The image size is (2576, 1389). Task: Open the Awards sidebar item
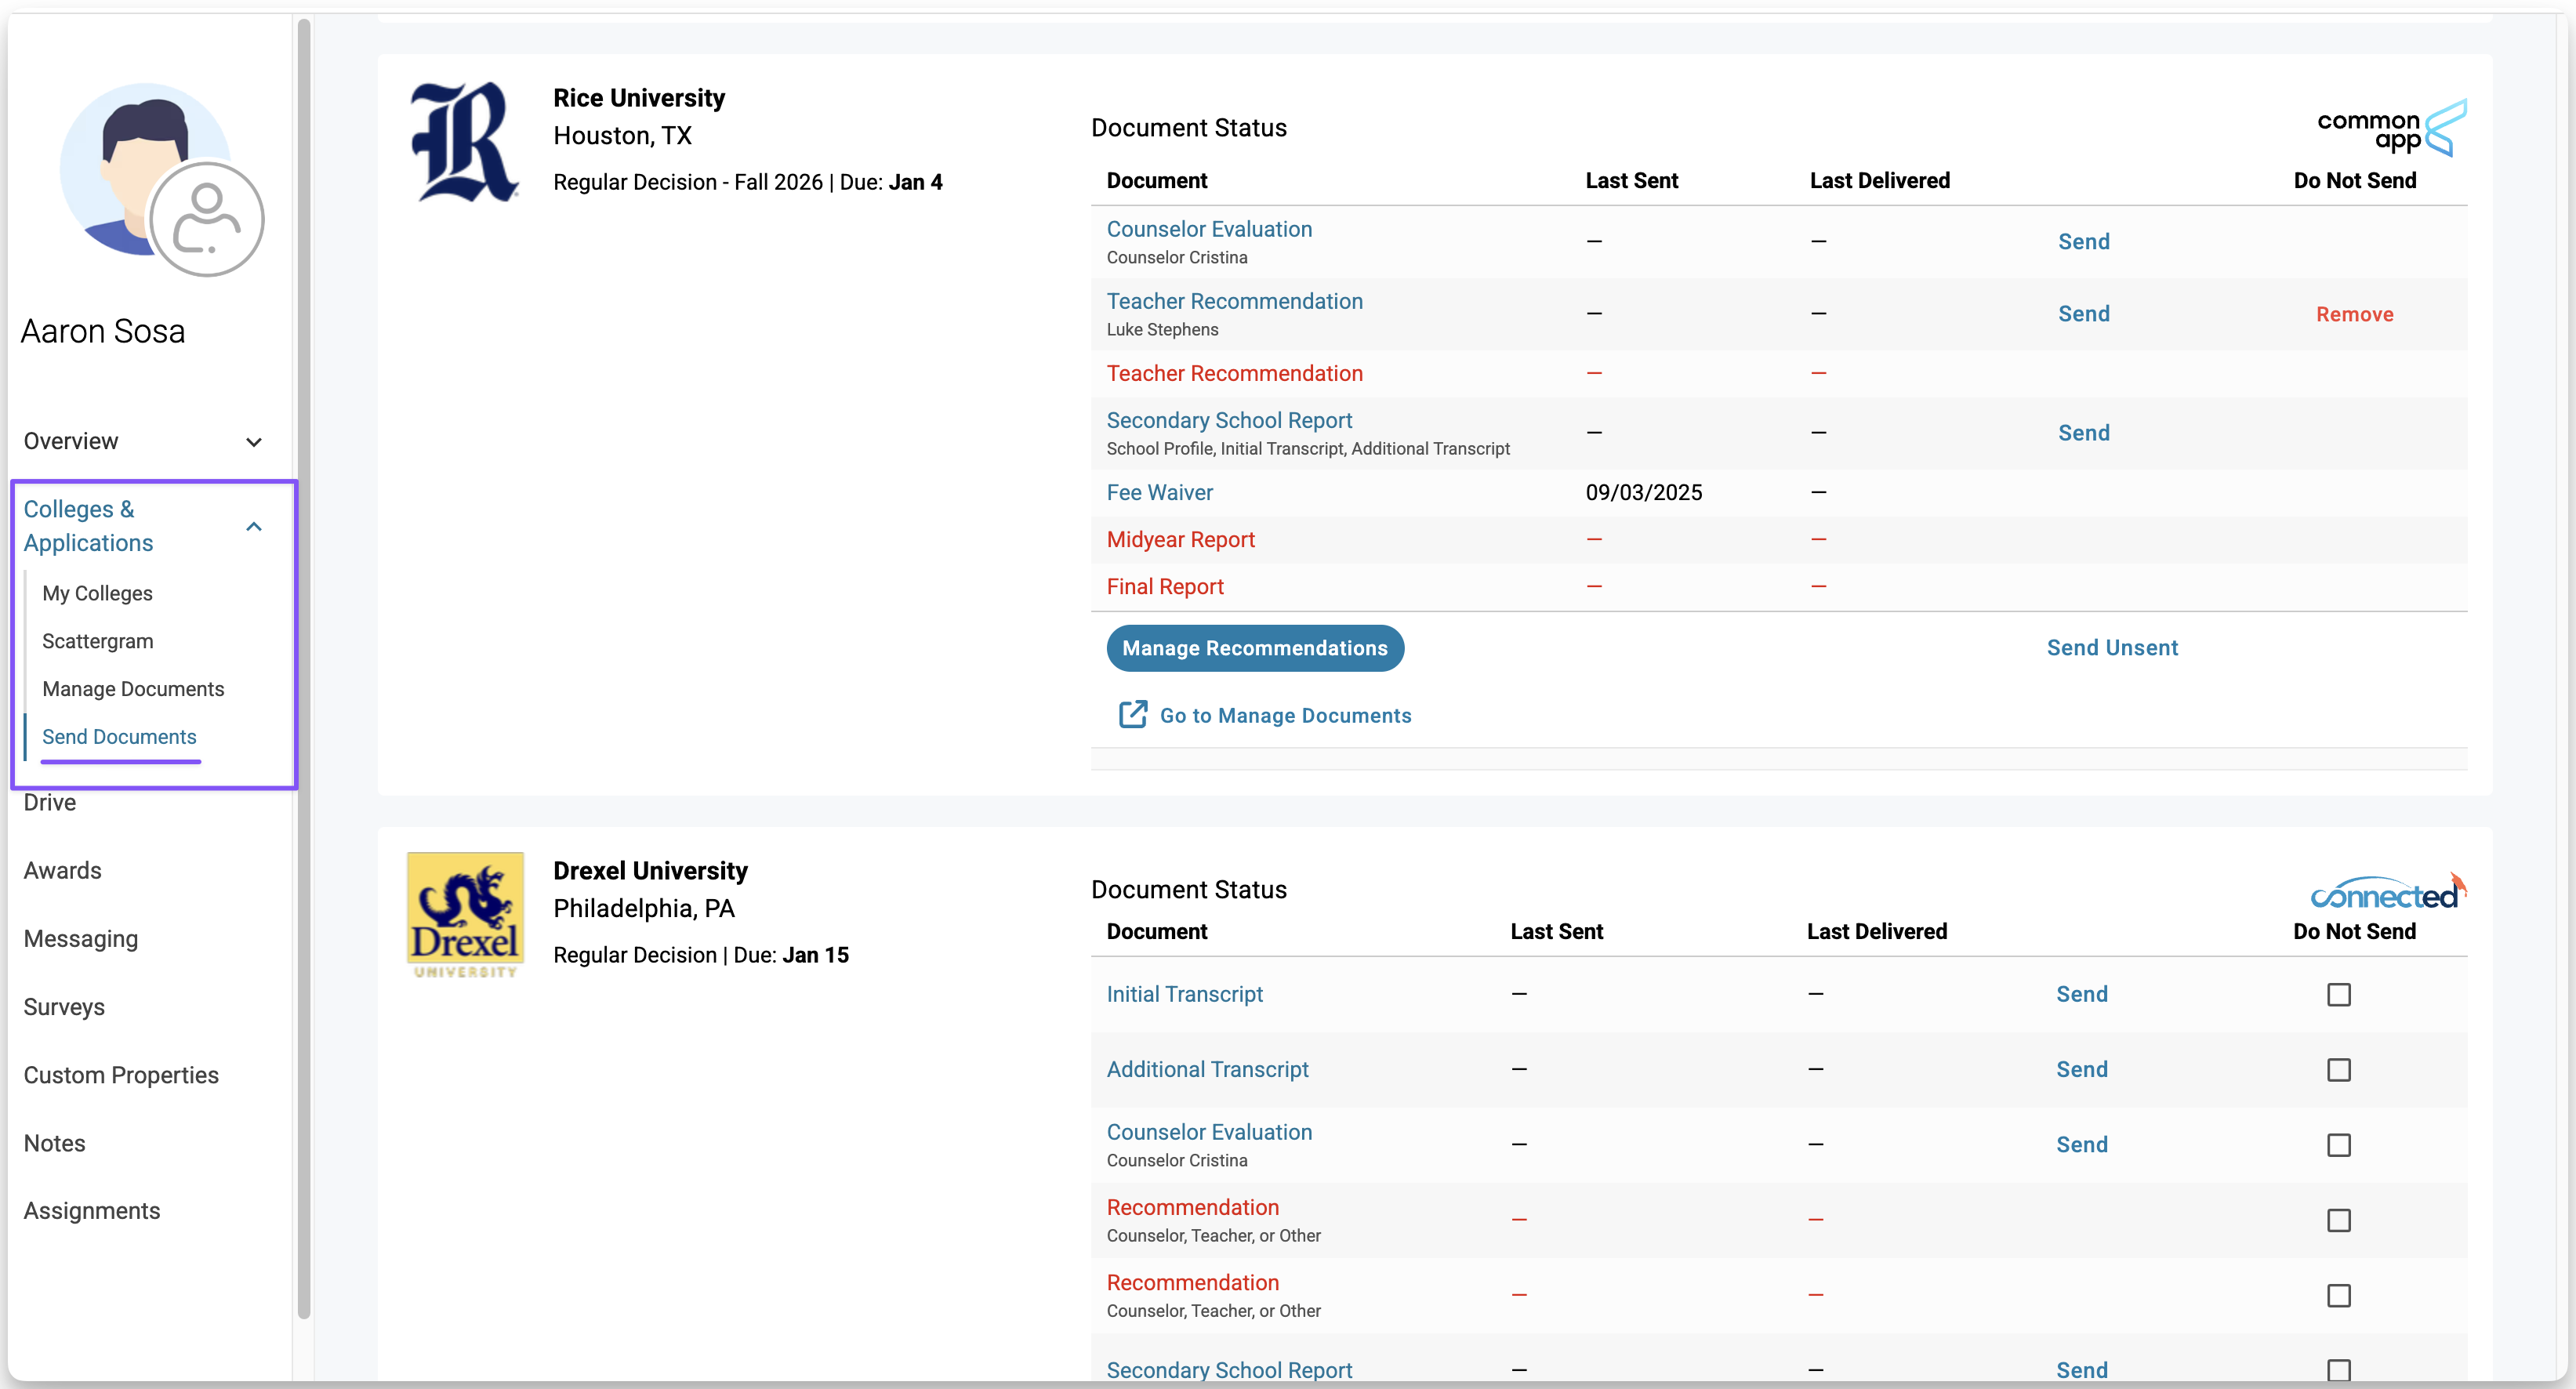pos(62,870)
